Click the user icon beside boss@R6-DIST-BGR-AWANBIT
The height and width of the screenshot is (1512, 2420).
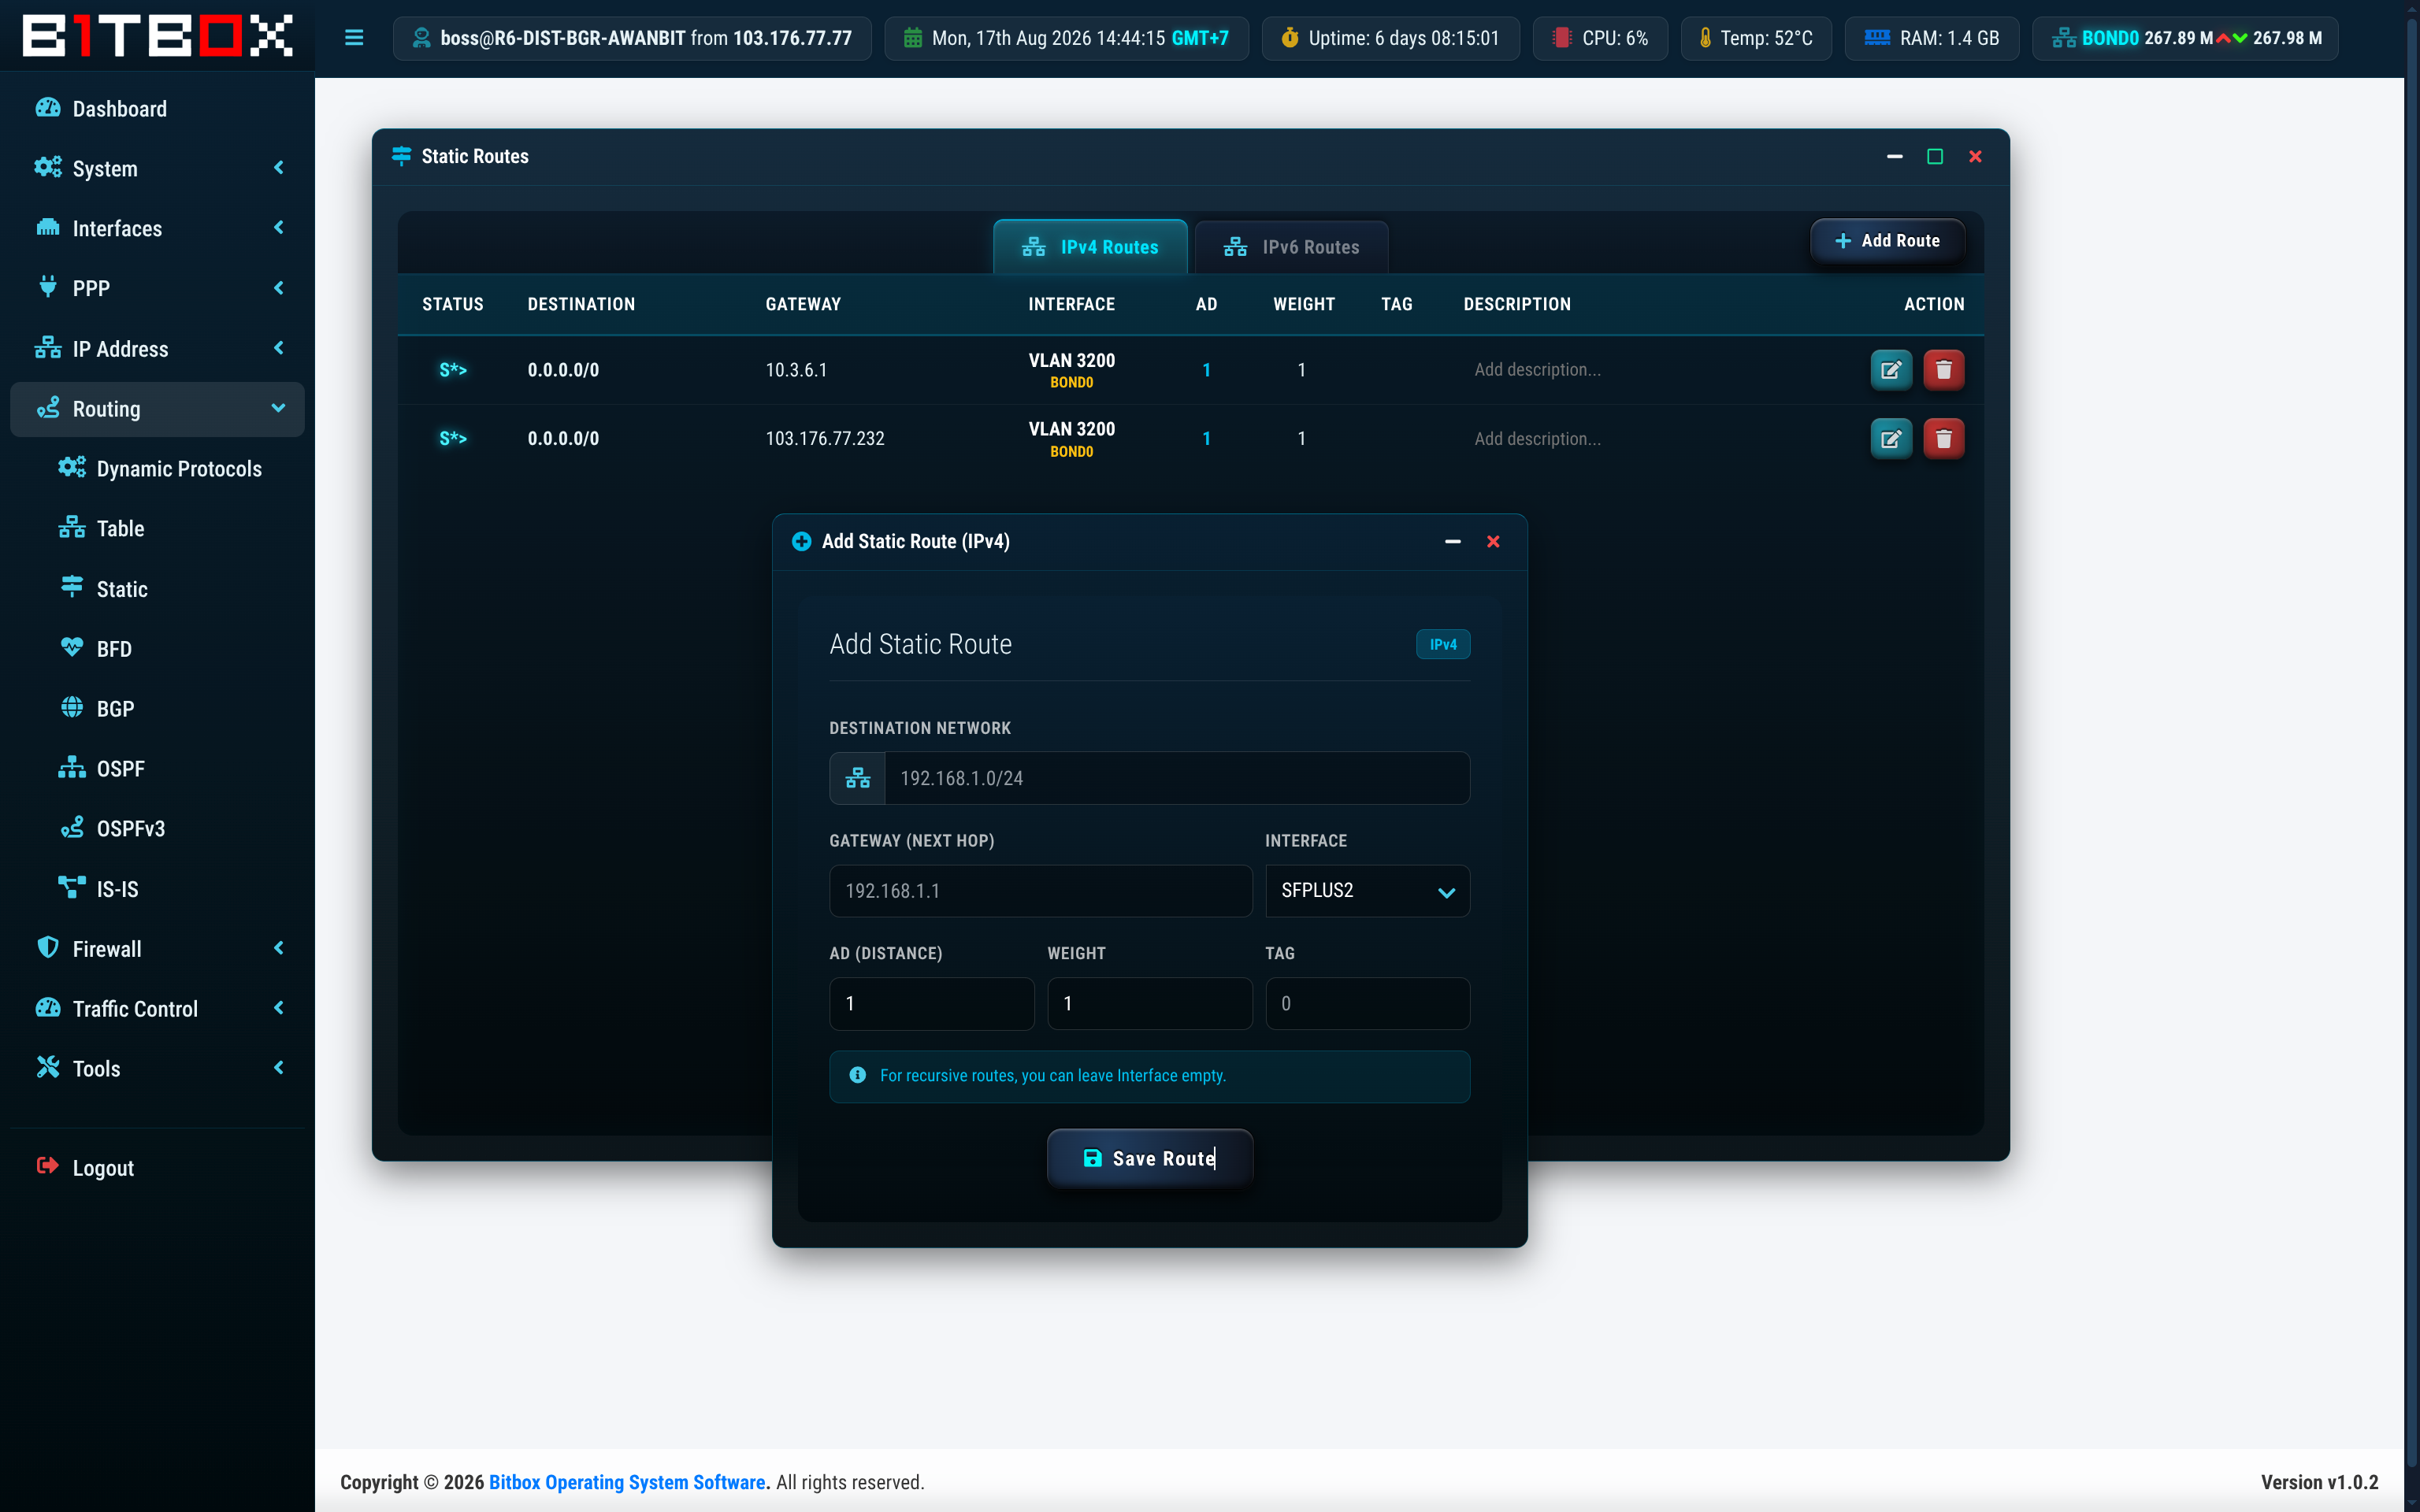421,38
